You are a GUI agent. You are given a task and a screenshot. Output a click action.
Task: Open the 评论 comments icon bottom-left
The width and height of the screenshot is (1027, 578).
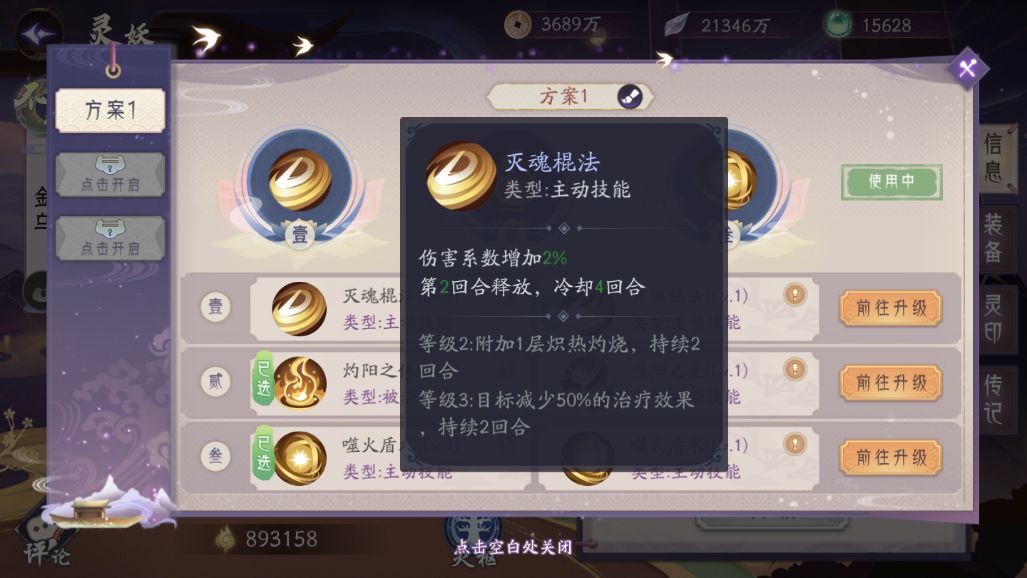point(46,547)
